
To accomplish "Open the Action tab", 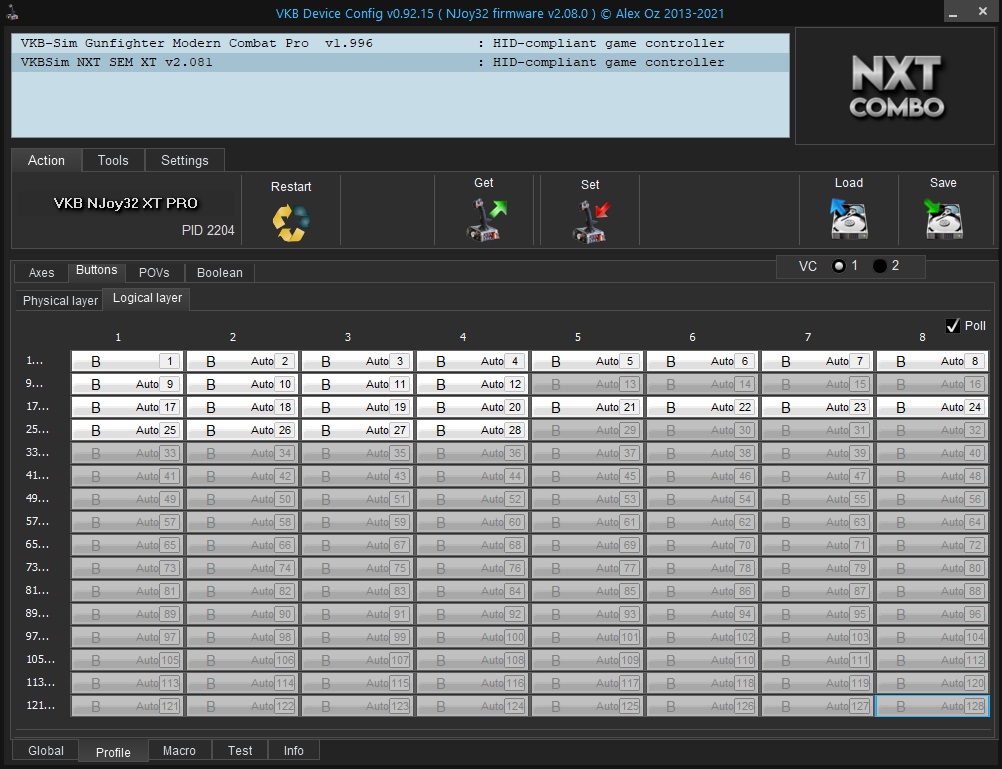I will 46,160.
